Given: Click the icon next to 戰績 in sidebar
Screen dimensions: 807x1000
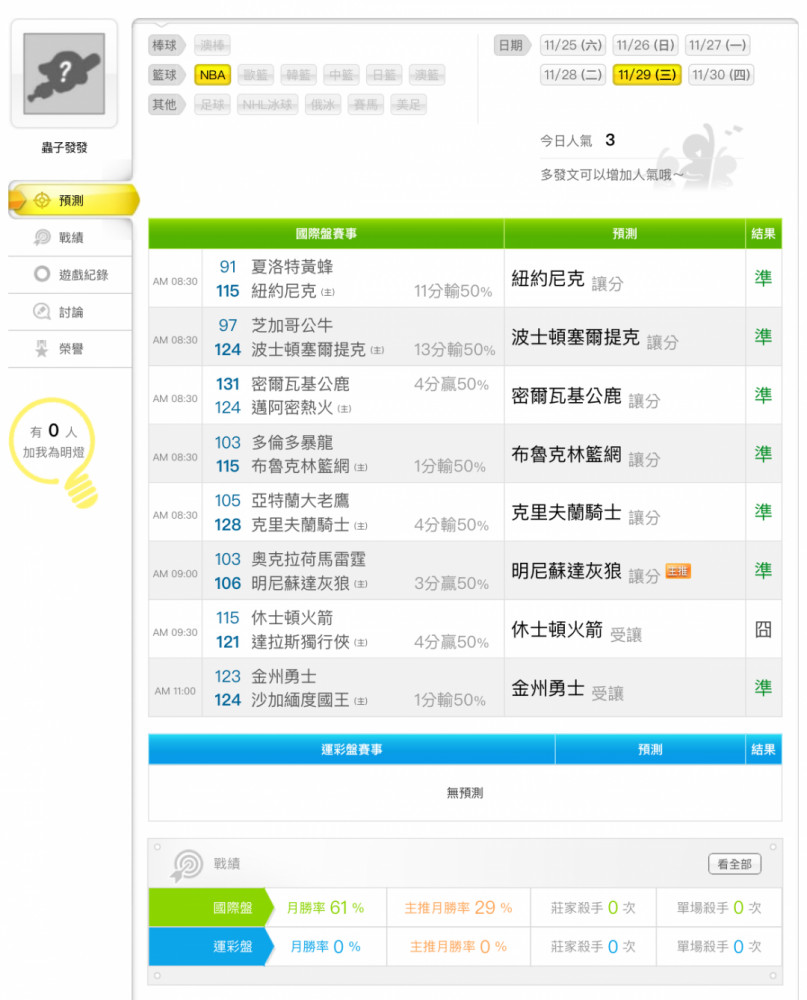Looking at the screenshot, I should click(x=42, y=237).
